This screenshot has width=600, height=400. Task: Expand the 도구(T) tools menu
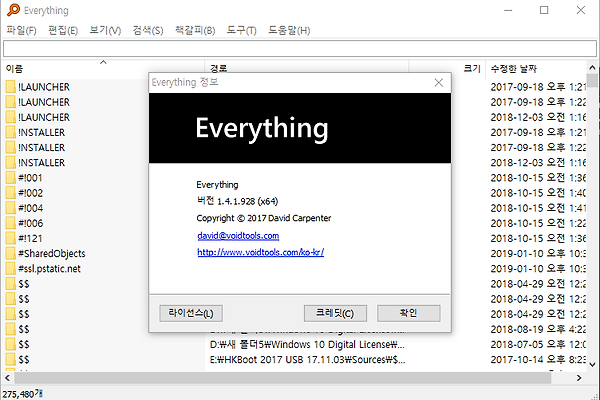pyautogui.click(x=241, y=30)
